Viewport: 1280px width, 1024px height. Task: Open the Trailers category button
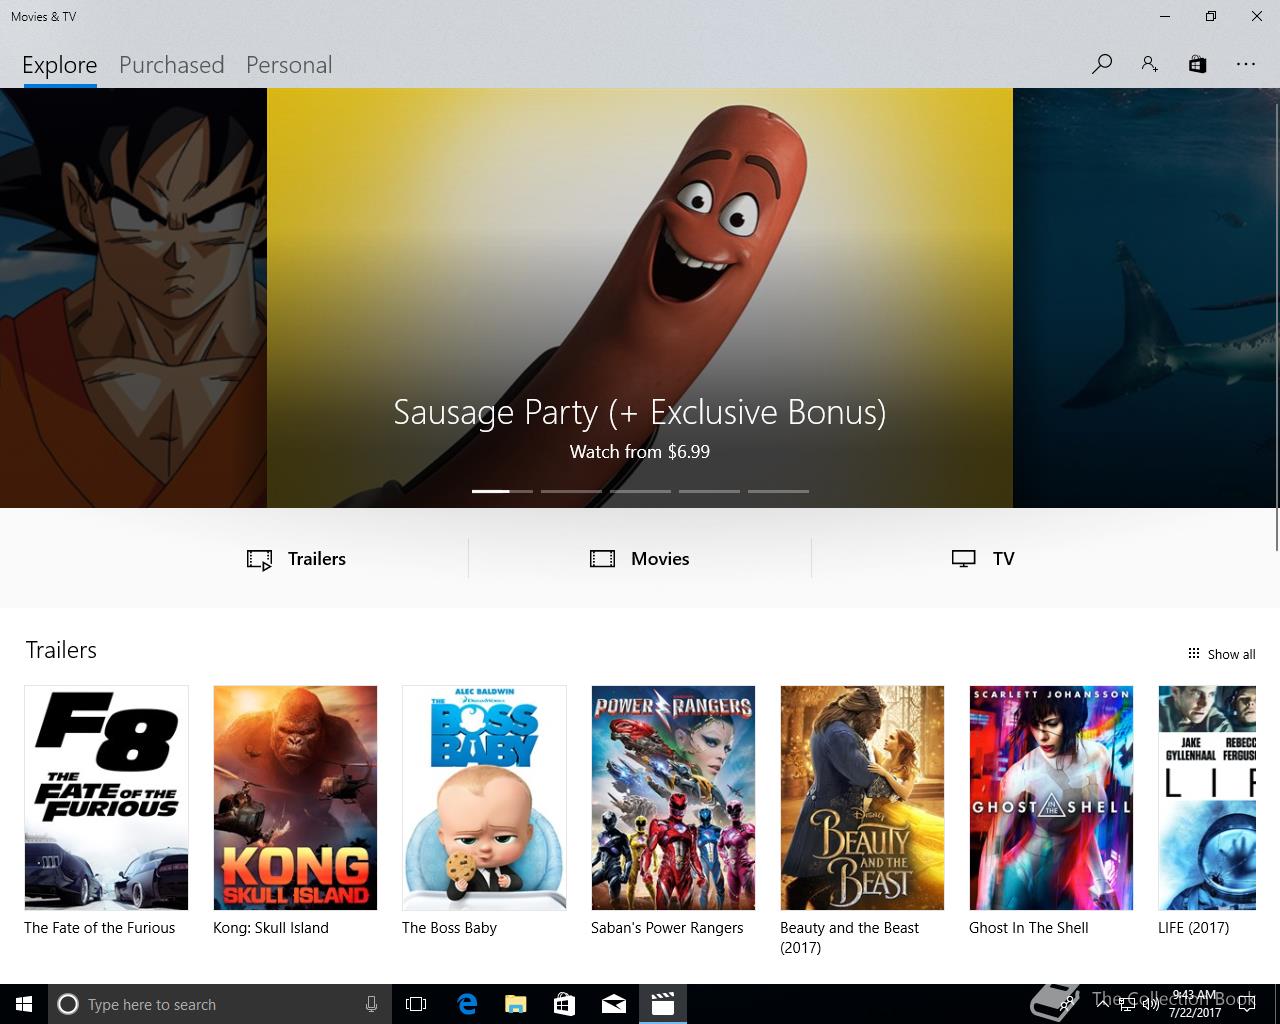297,559
